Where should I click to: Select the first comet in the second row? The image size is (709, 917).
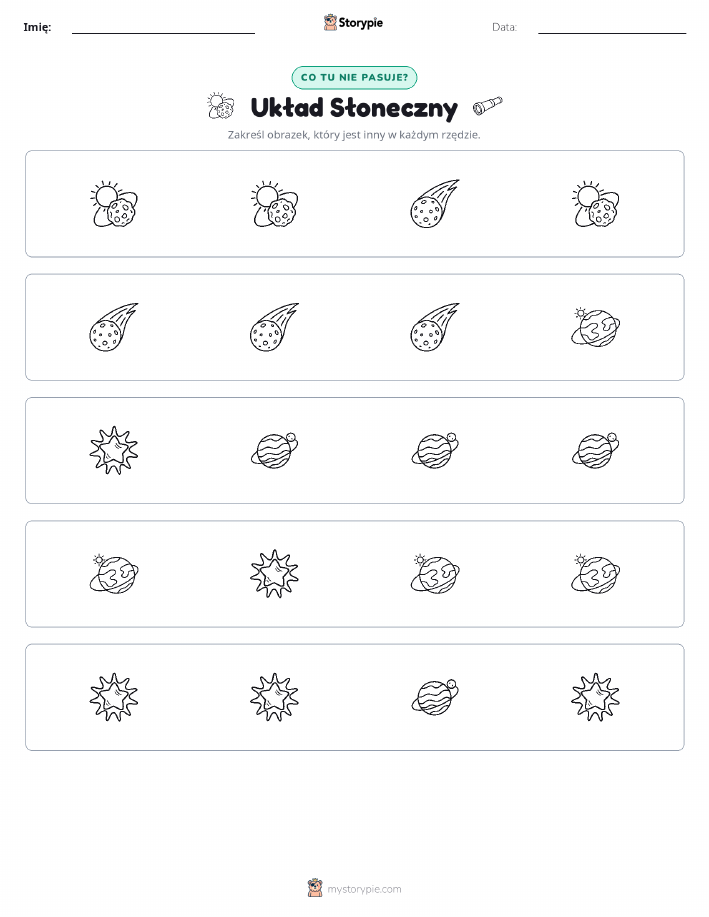coord(113,327)
